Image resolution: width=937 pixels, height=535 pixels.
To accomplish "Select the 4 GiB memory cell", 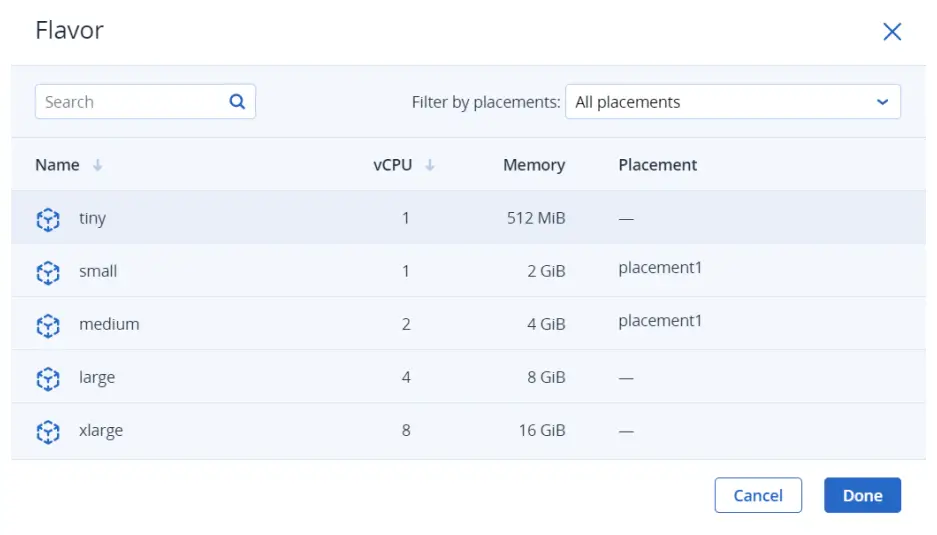I will pos(546,324).
